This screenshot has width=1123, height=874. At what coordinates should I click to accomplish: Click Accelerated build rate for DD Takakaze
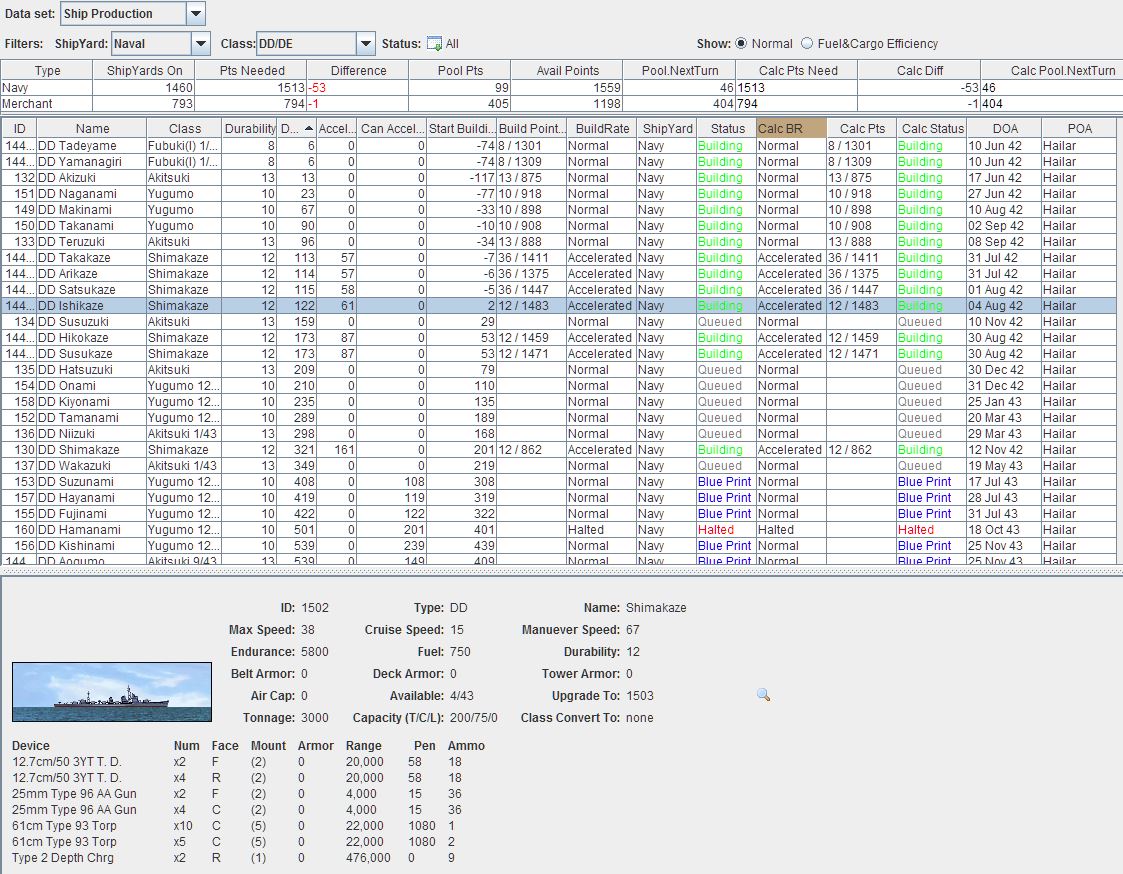(600, 257)
